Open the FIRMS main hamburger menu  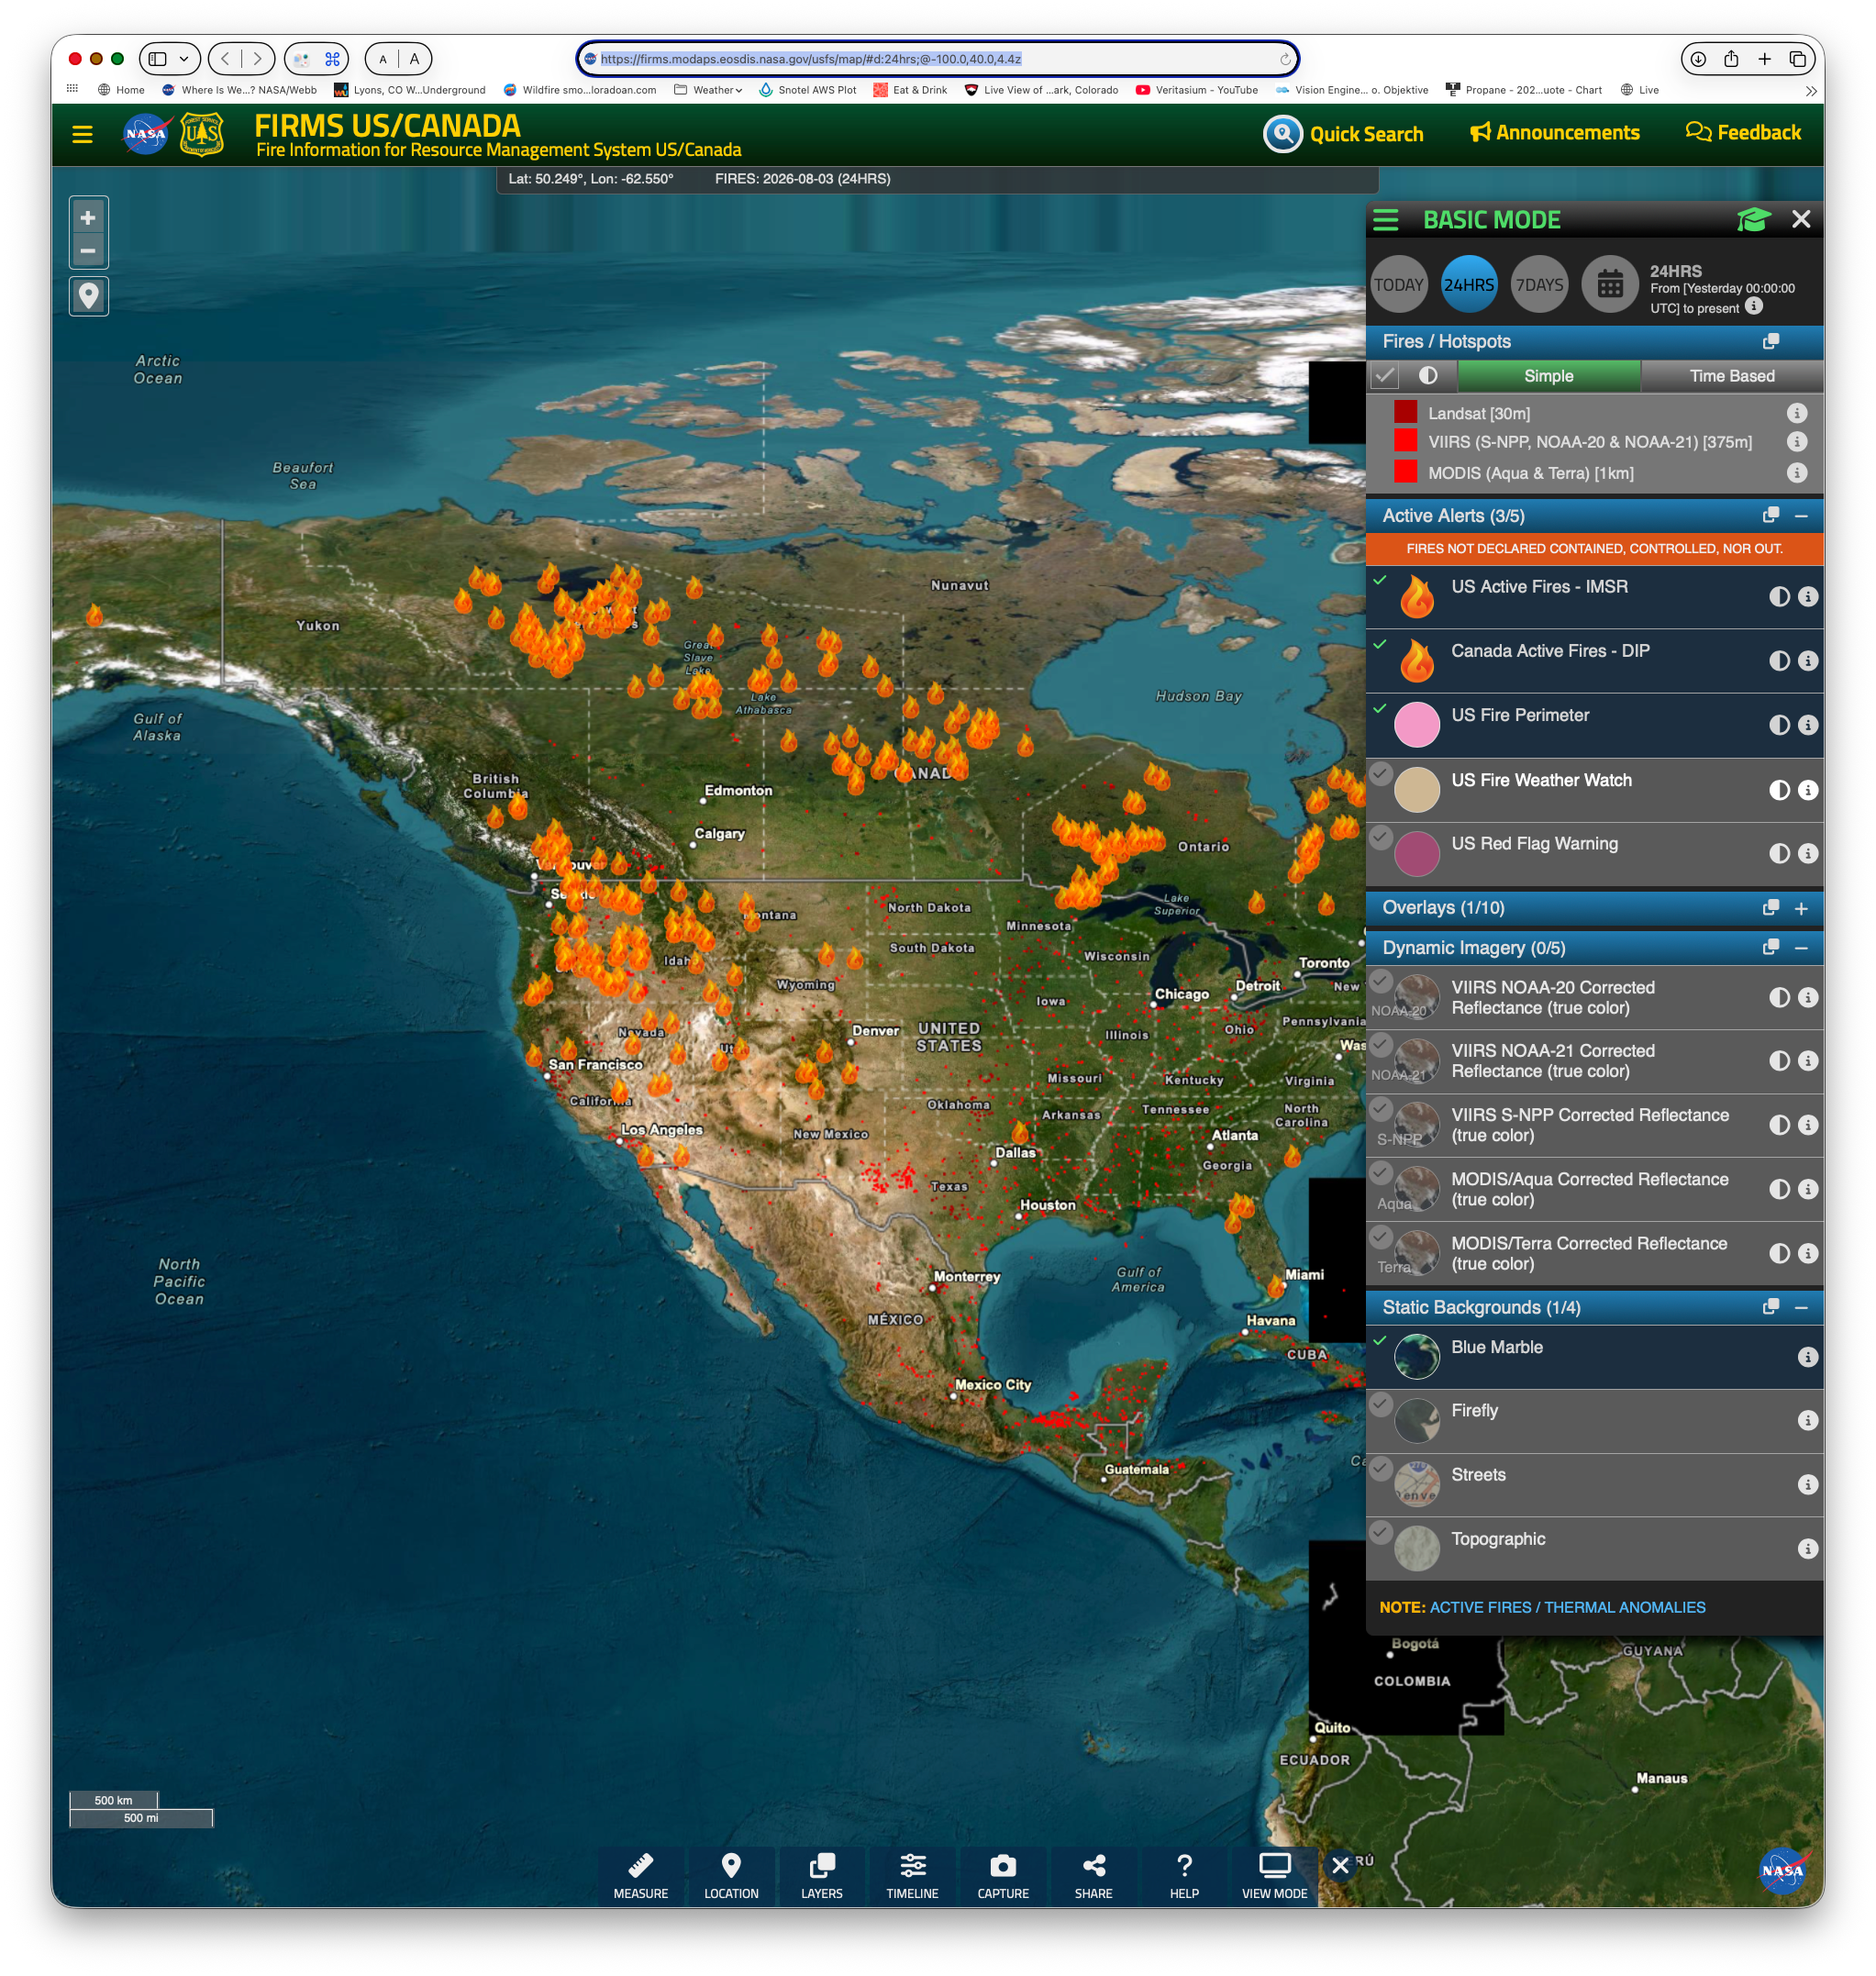point(82,134)
